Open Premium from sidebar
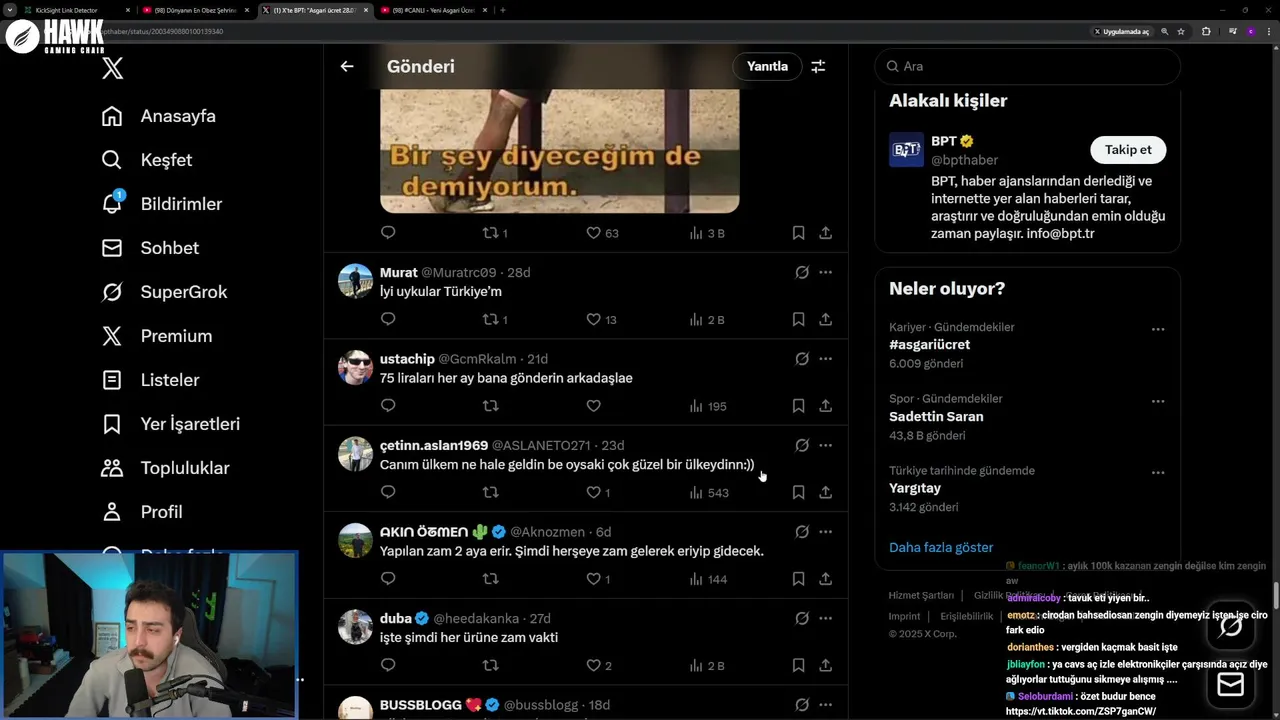The width and height of the screenshot is (1280, 720). coord(157,336)
